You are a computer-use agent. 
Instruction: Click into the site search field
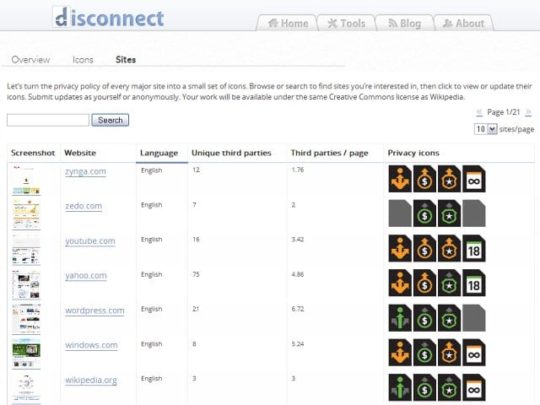48,120
